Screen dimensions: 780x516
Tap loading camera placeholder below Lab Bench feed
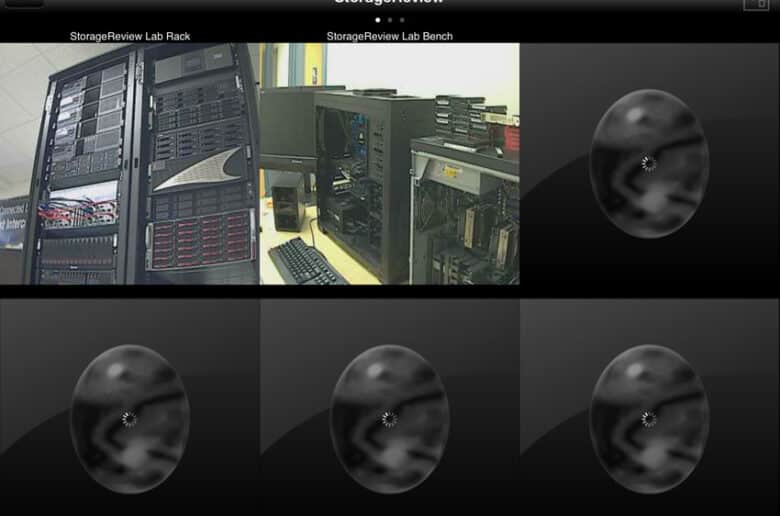(390, 407)
